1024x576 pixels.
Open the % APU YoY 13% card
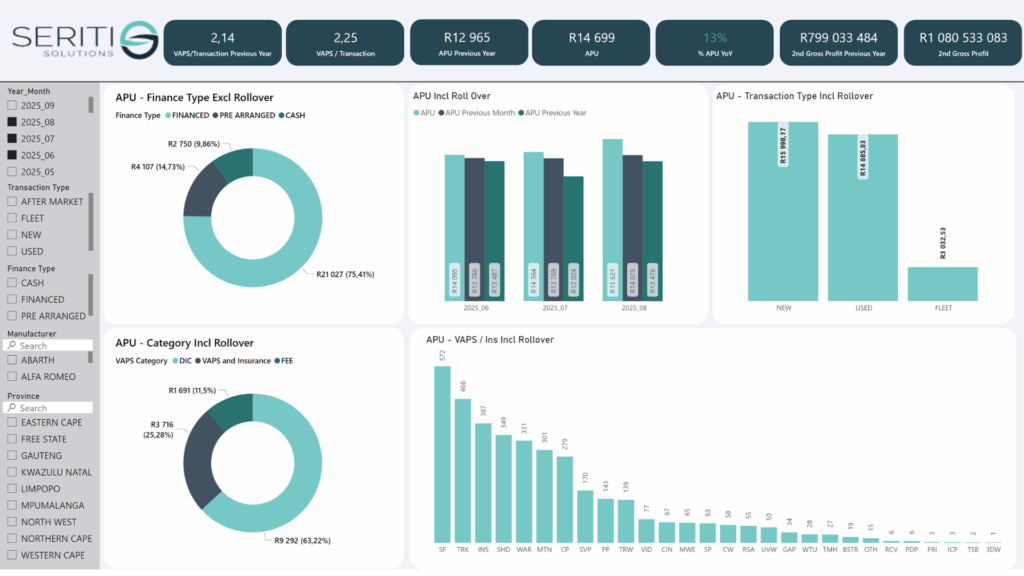[x=714, y=42]
